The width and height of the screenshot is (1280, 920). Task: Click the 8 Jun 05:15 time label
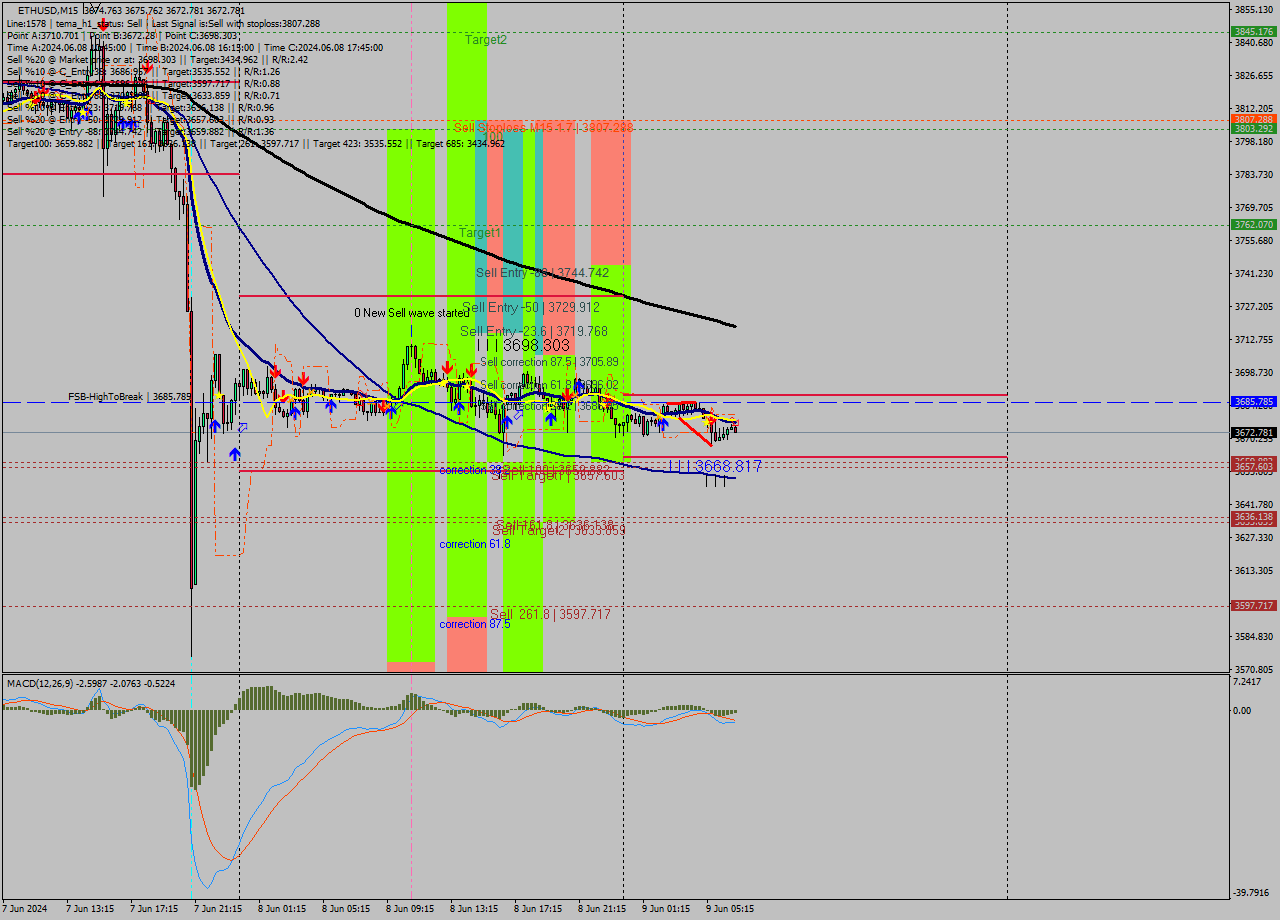click(345, 909)
